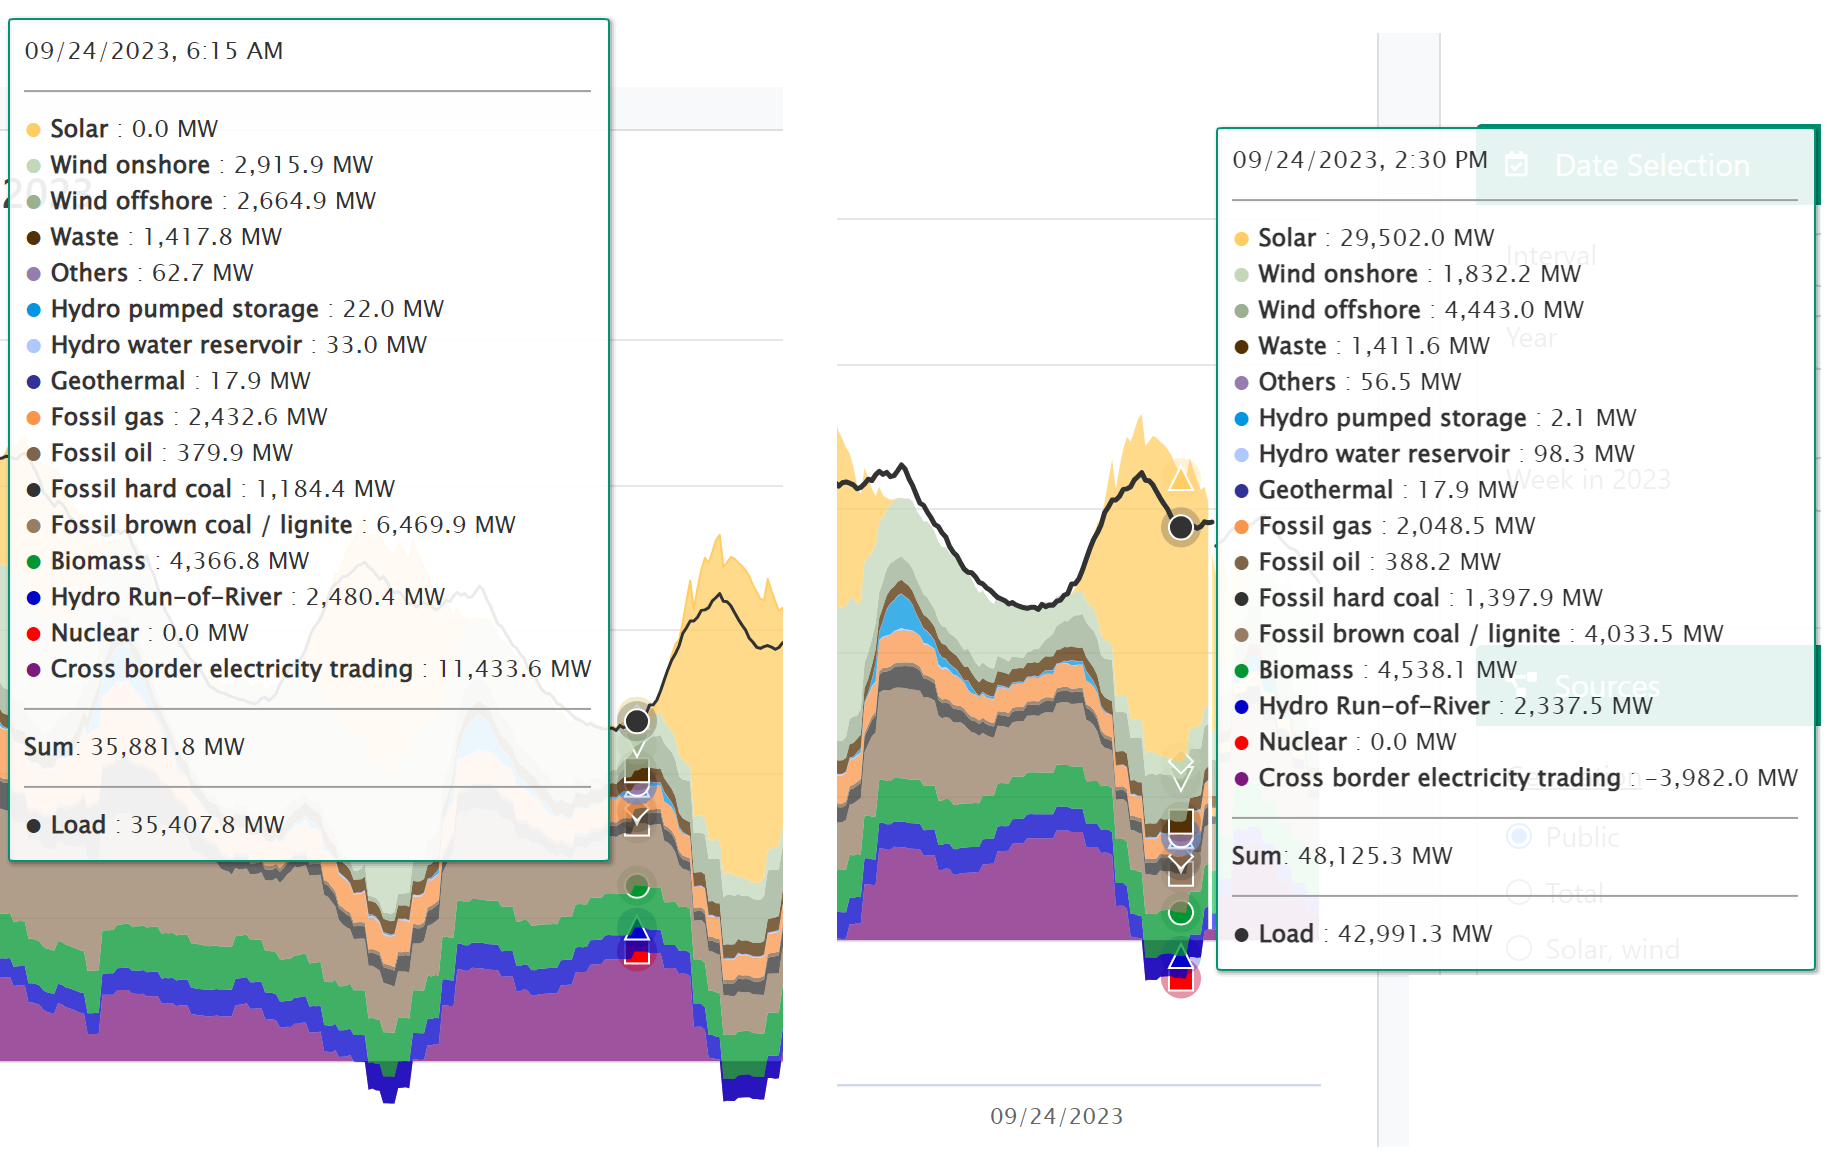
Task: Select the Public radio button
Action: tap(1519, 836)
